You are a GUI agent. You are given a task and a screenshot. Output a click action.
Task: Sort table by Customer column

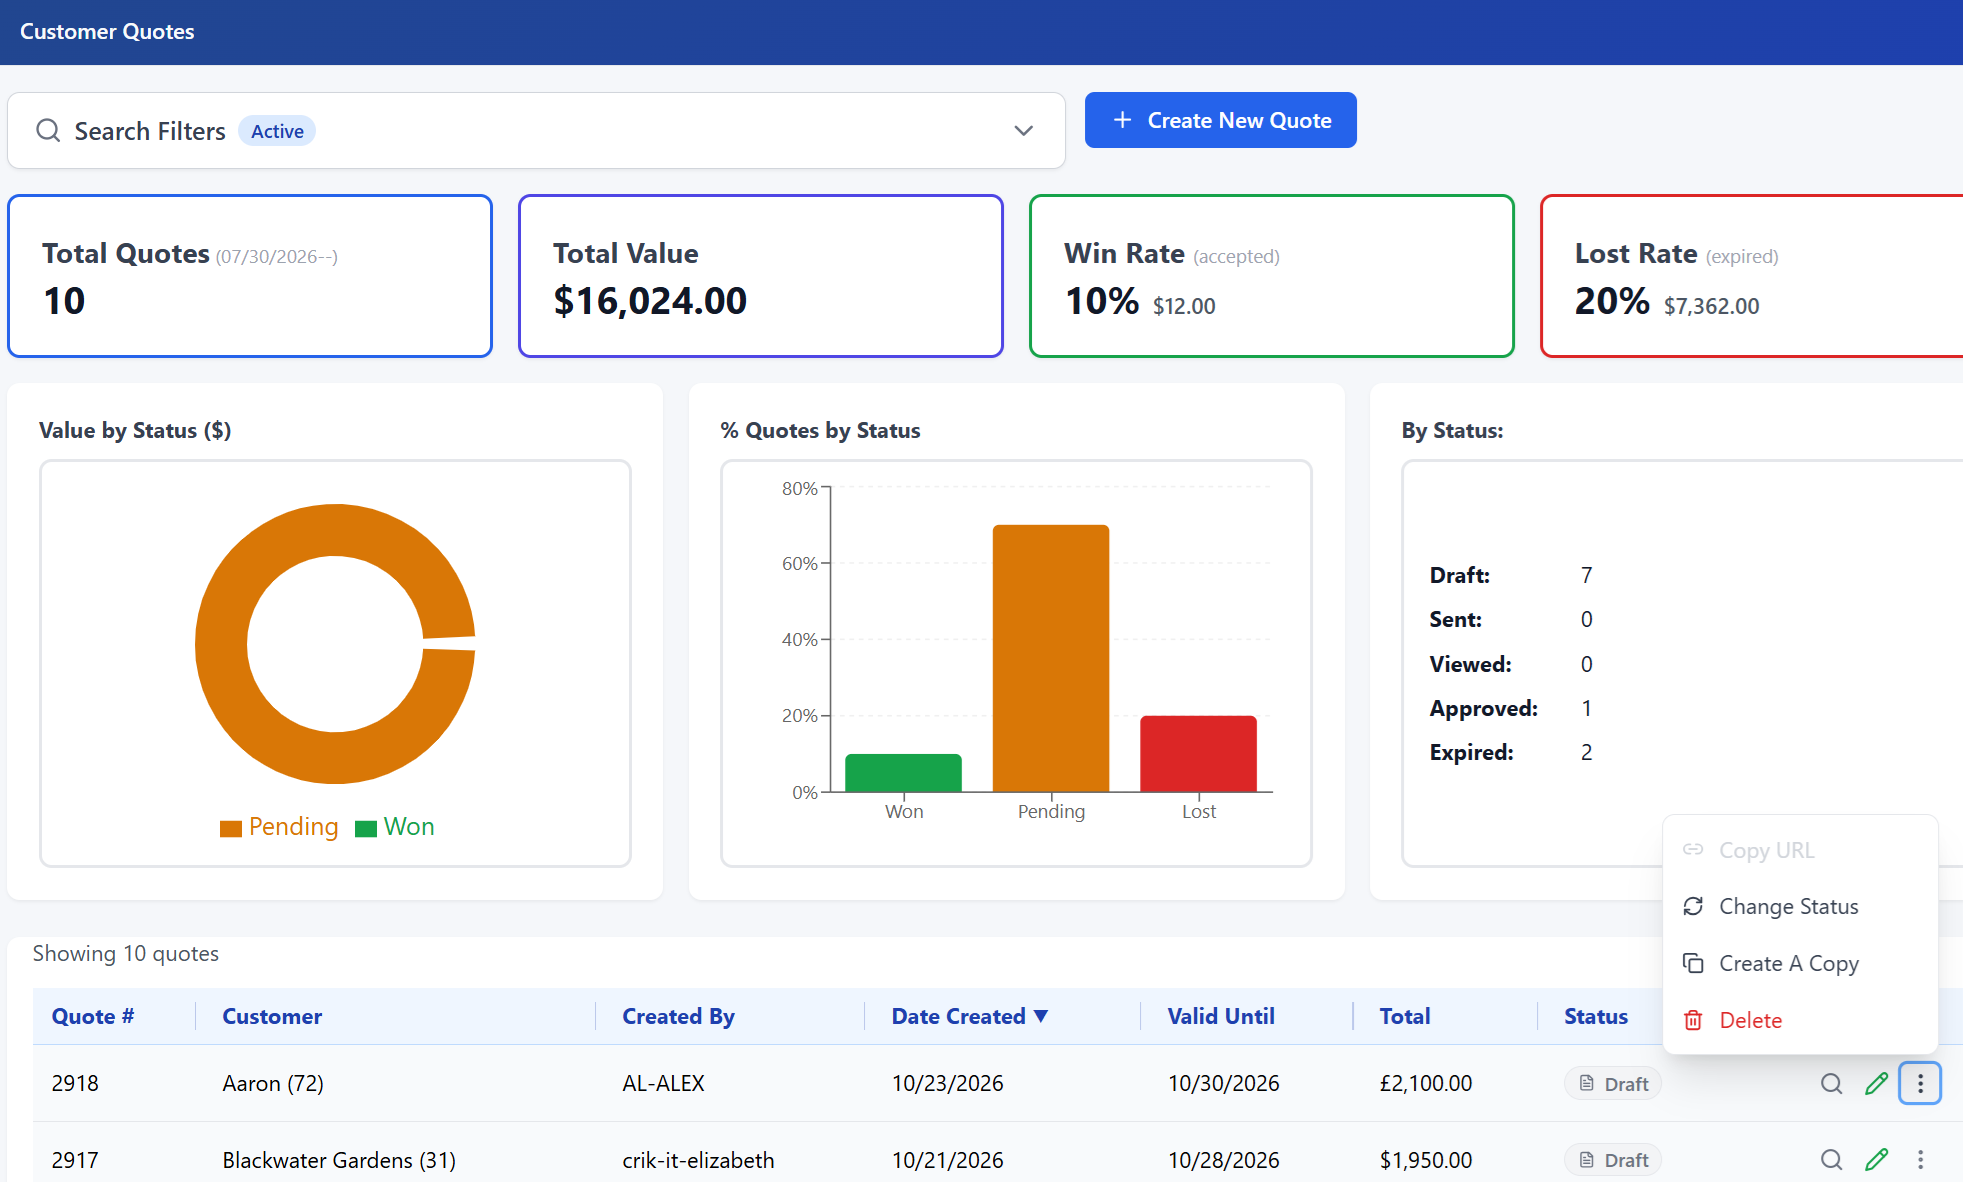[272, 1016]
